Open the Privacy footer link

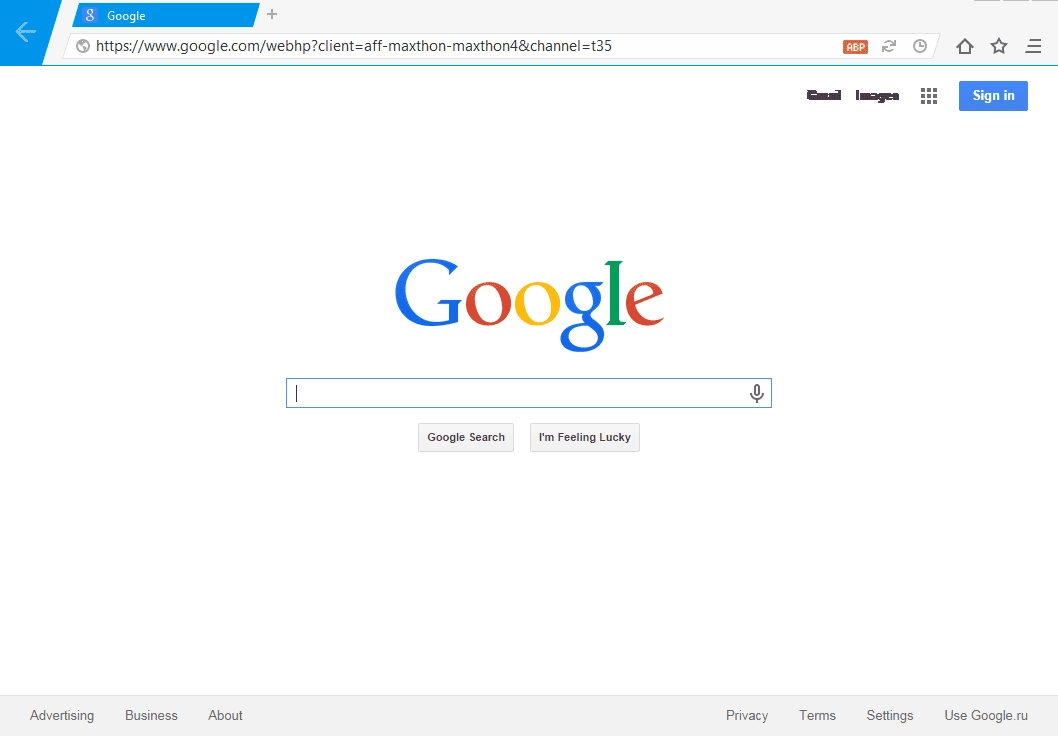(x=747, y=715)
